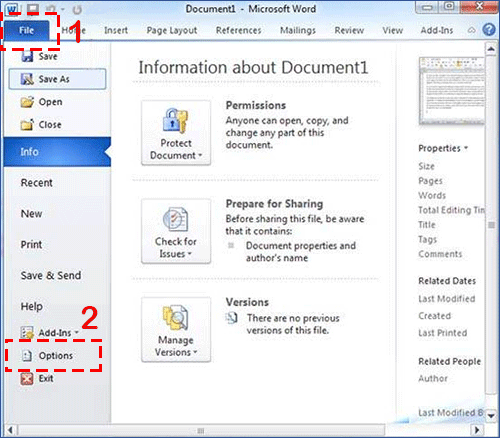Switch to the Mailings tab

coord(298,30)
